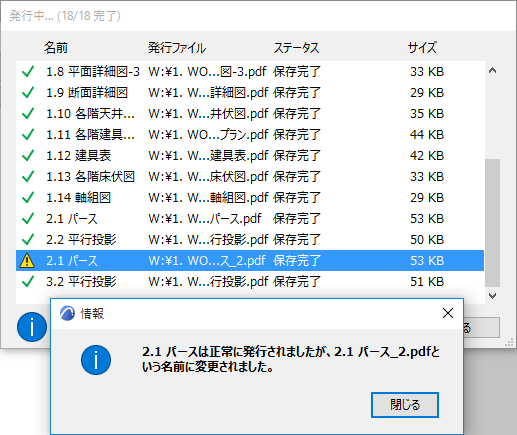Screen dimensions: 517x435
Task: Click the 保存完了 status of 3.2 平行投影
Action: pos(297,281)
